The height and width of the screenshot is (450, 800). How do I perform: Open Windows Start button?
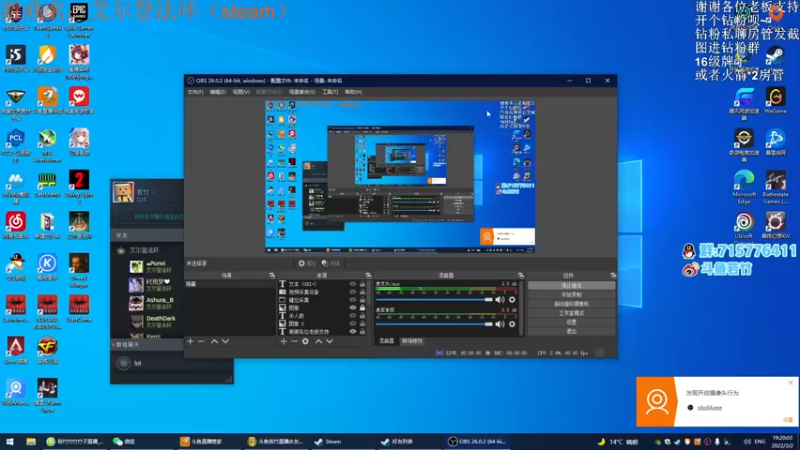pyautogui.click(x=10, y=441)
